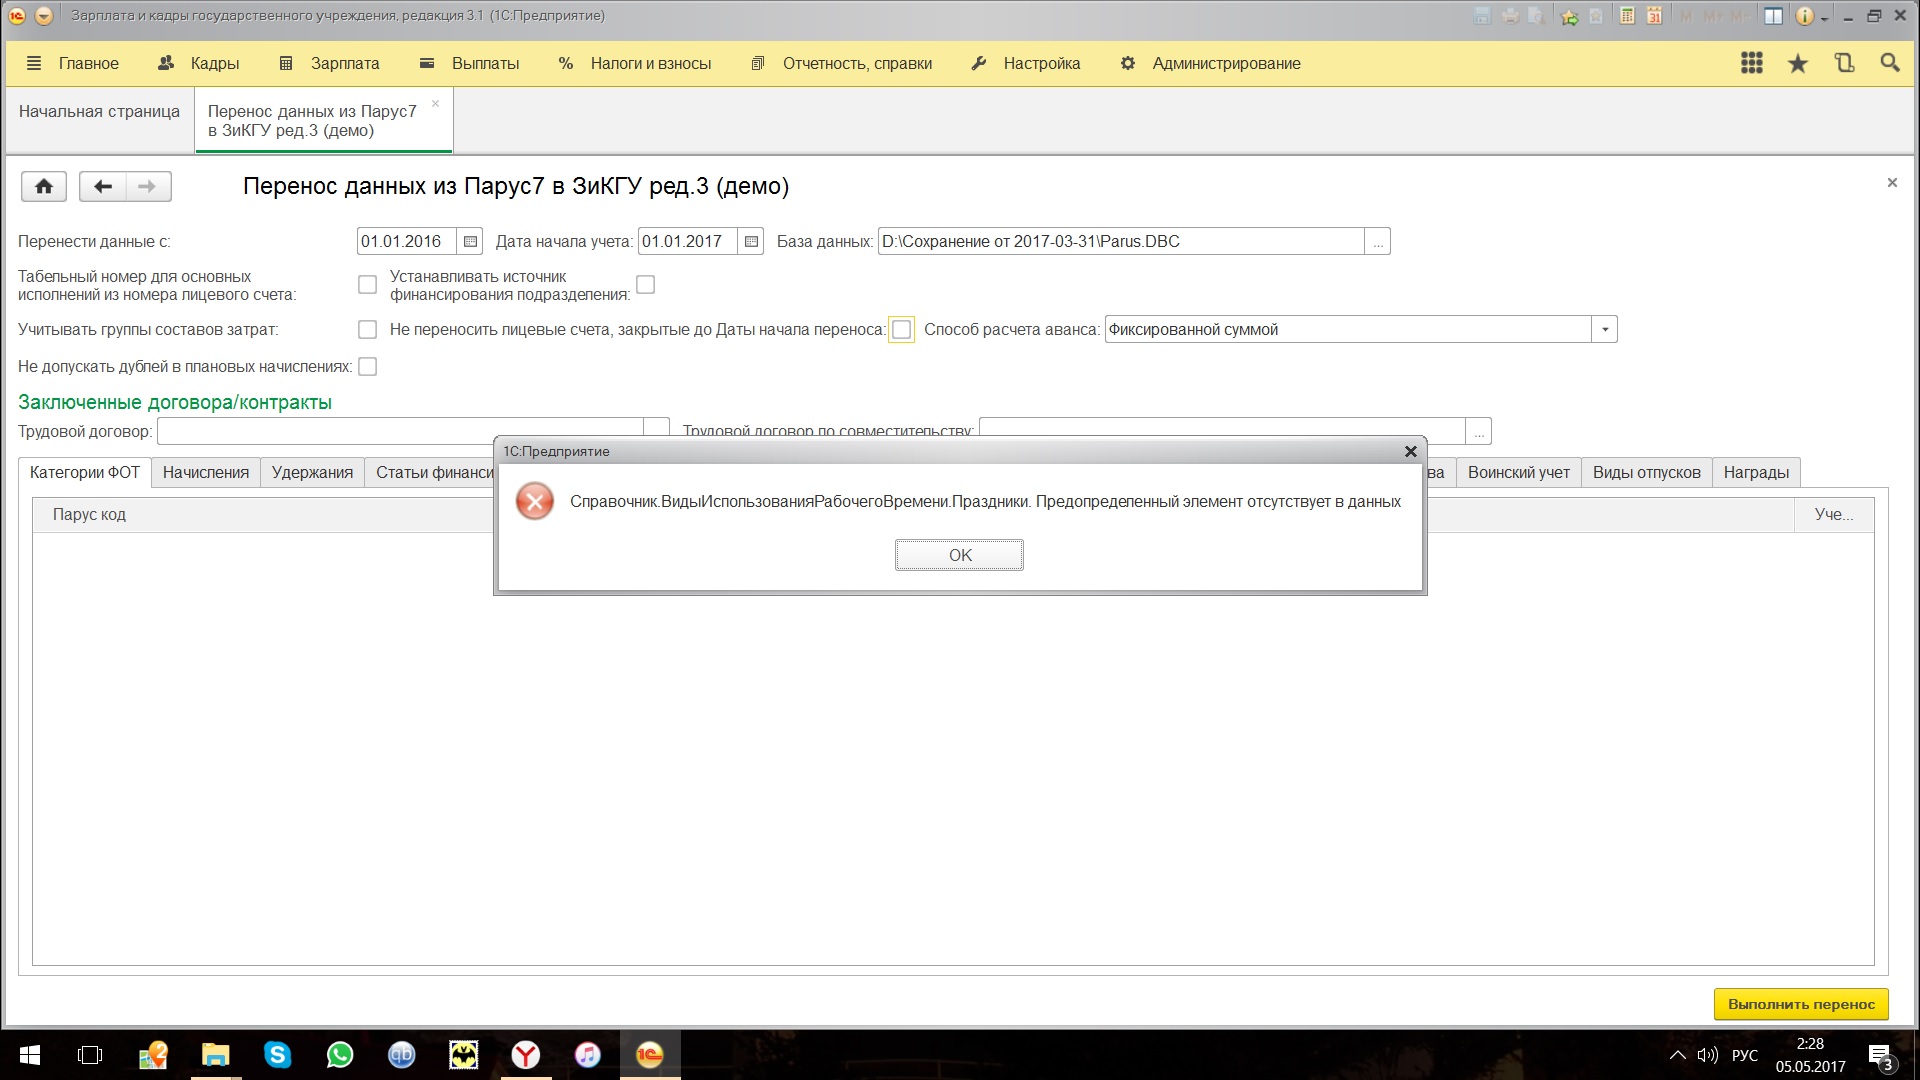Image resolution: width=1920 pixels, height=1080 pixels.
Task: Navigate forward with right arrow
Action: pyautogui.click(x=148, y=186)
